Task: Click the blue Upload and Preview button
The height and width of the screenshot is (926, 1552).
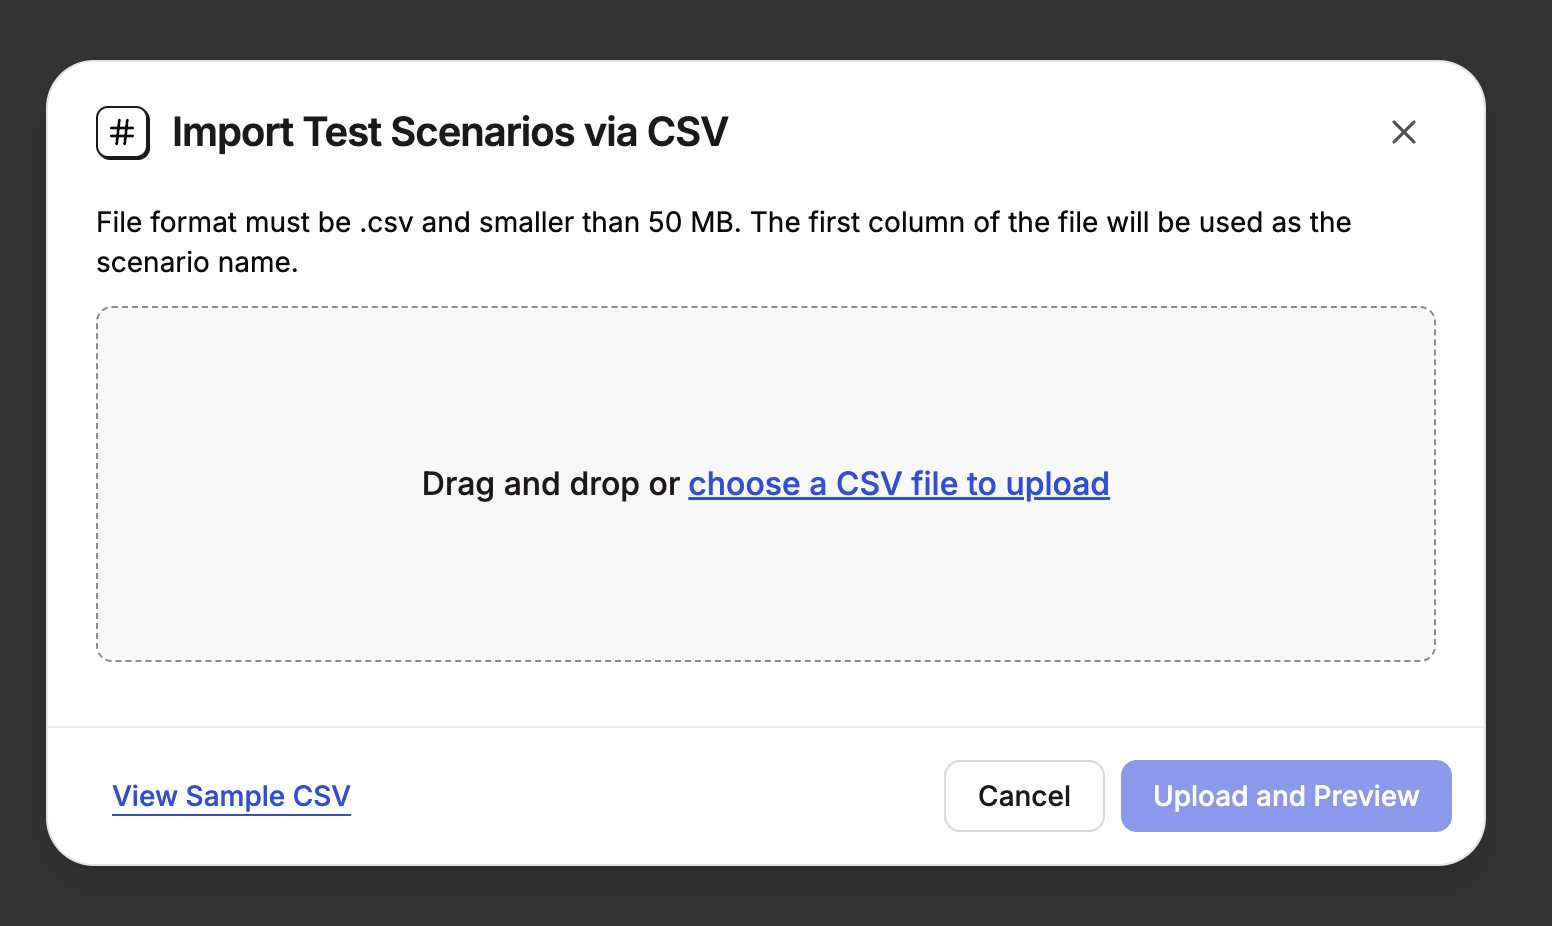Action: 1286,796
